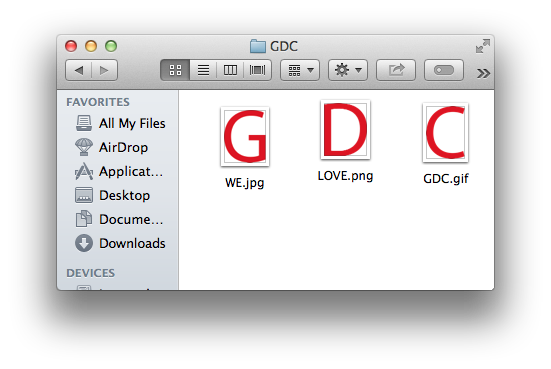Screen dimensions: 551x369
Task: Go back with the left arrow
Action: coord(79,70)
